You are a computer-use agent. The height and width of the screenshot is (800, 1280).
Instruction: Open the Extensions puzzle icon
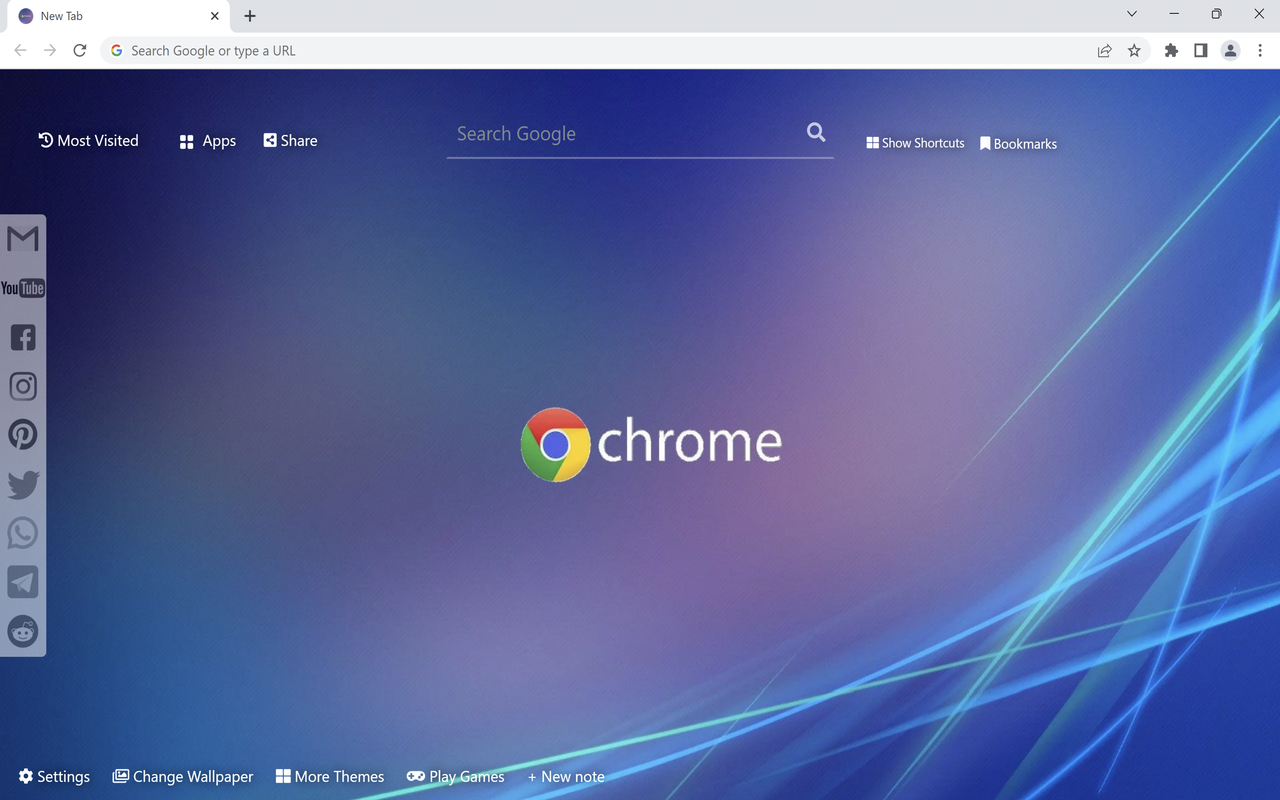1171,51
